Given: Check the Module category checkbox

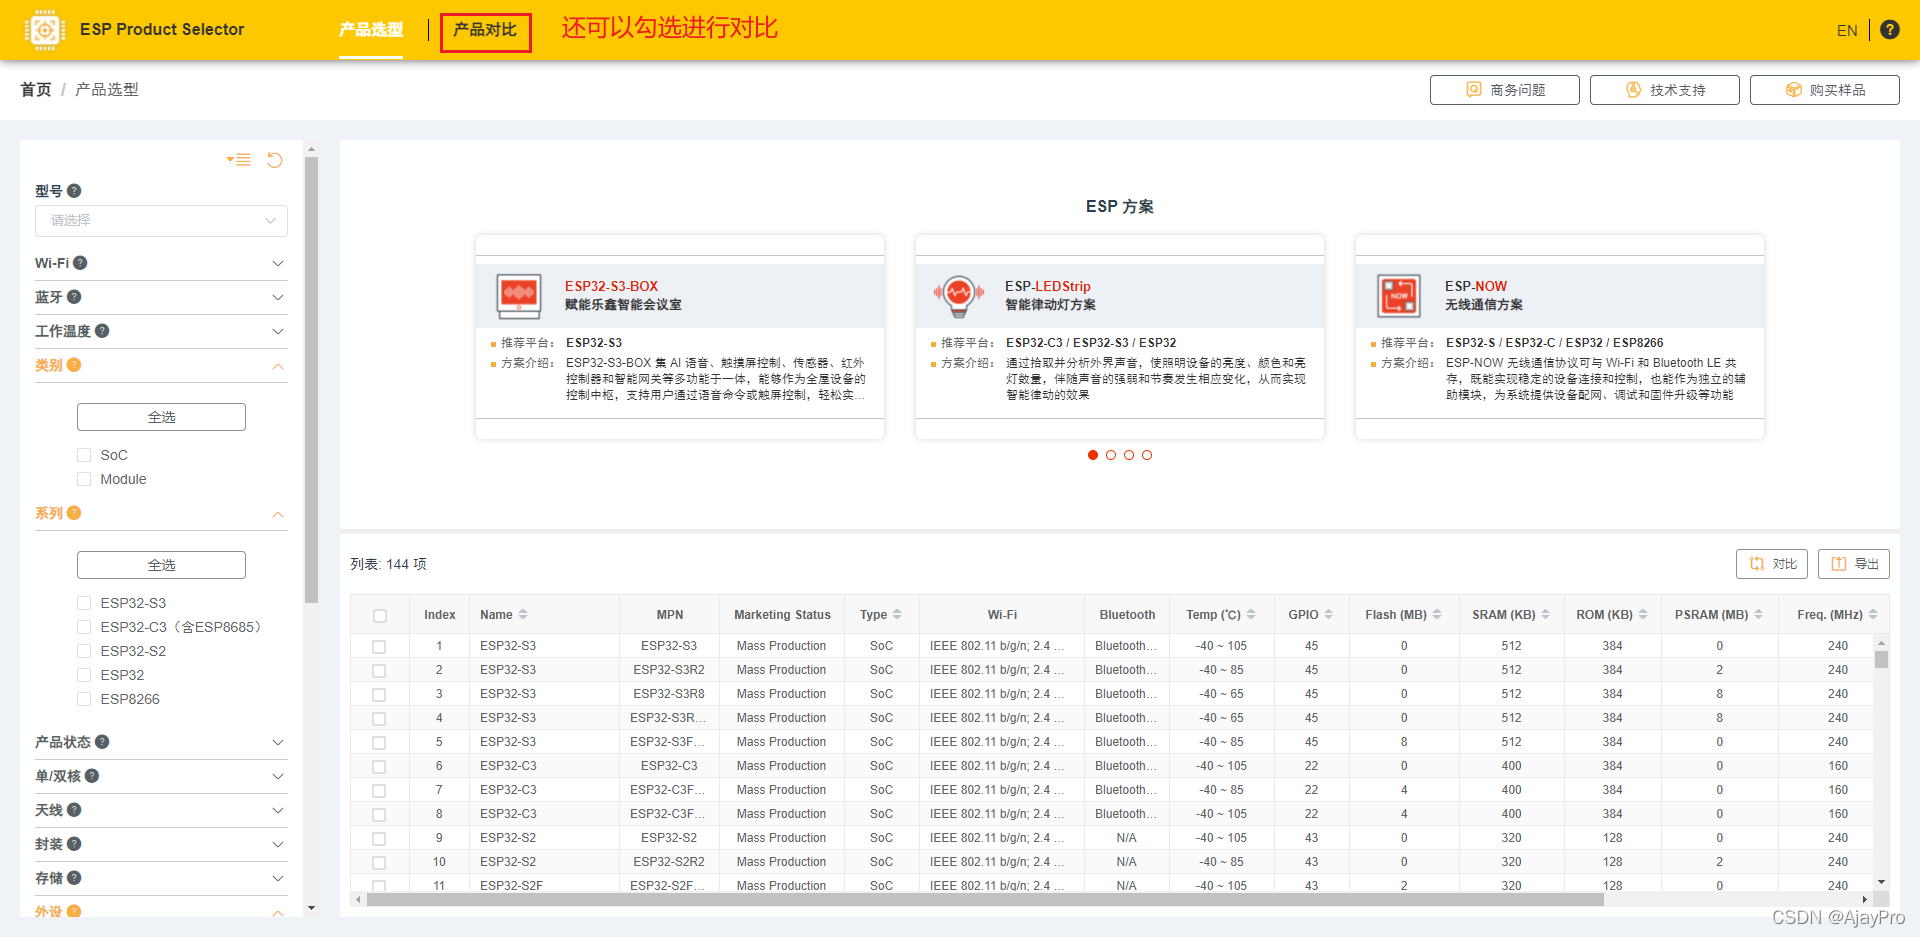Looking at the screenshot, I should (84, 479).
